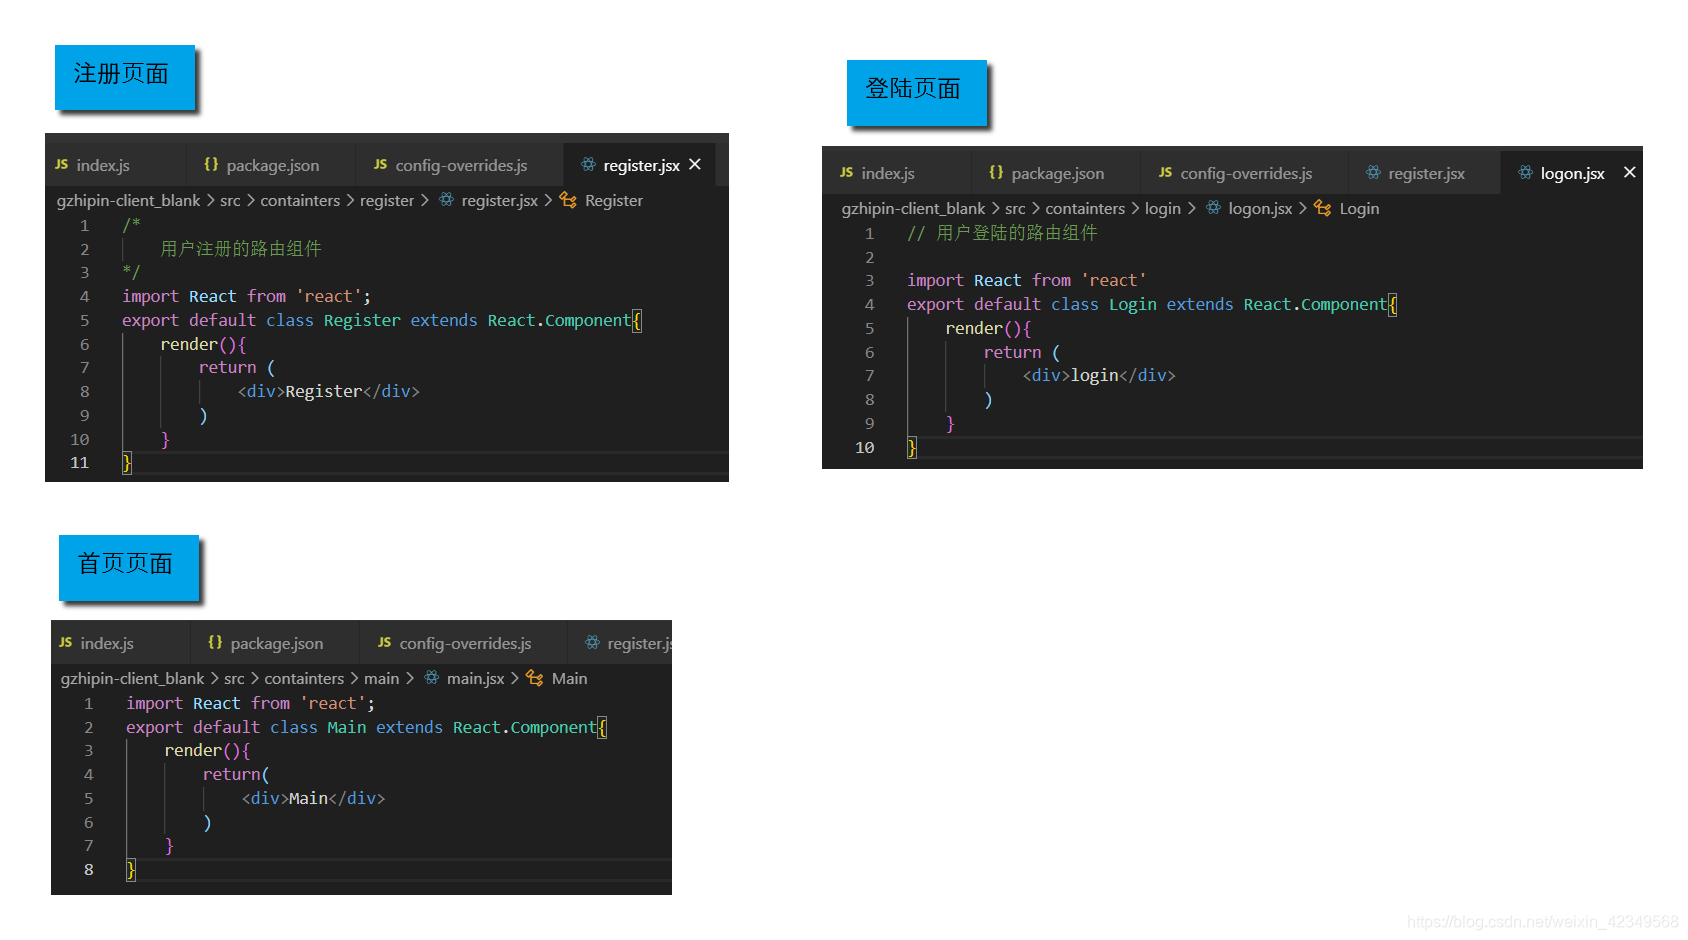Click <div>login</div> code line
1688x940 pixels.
tap(1099, 376)
